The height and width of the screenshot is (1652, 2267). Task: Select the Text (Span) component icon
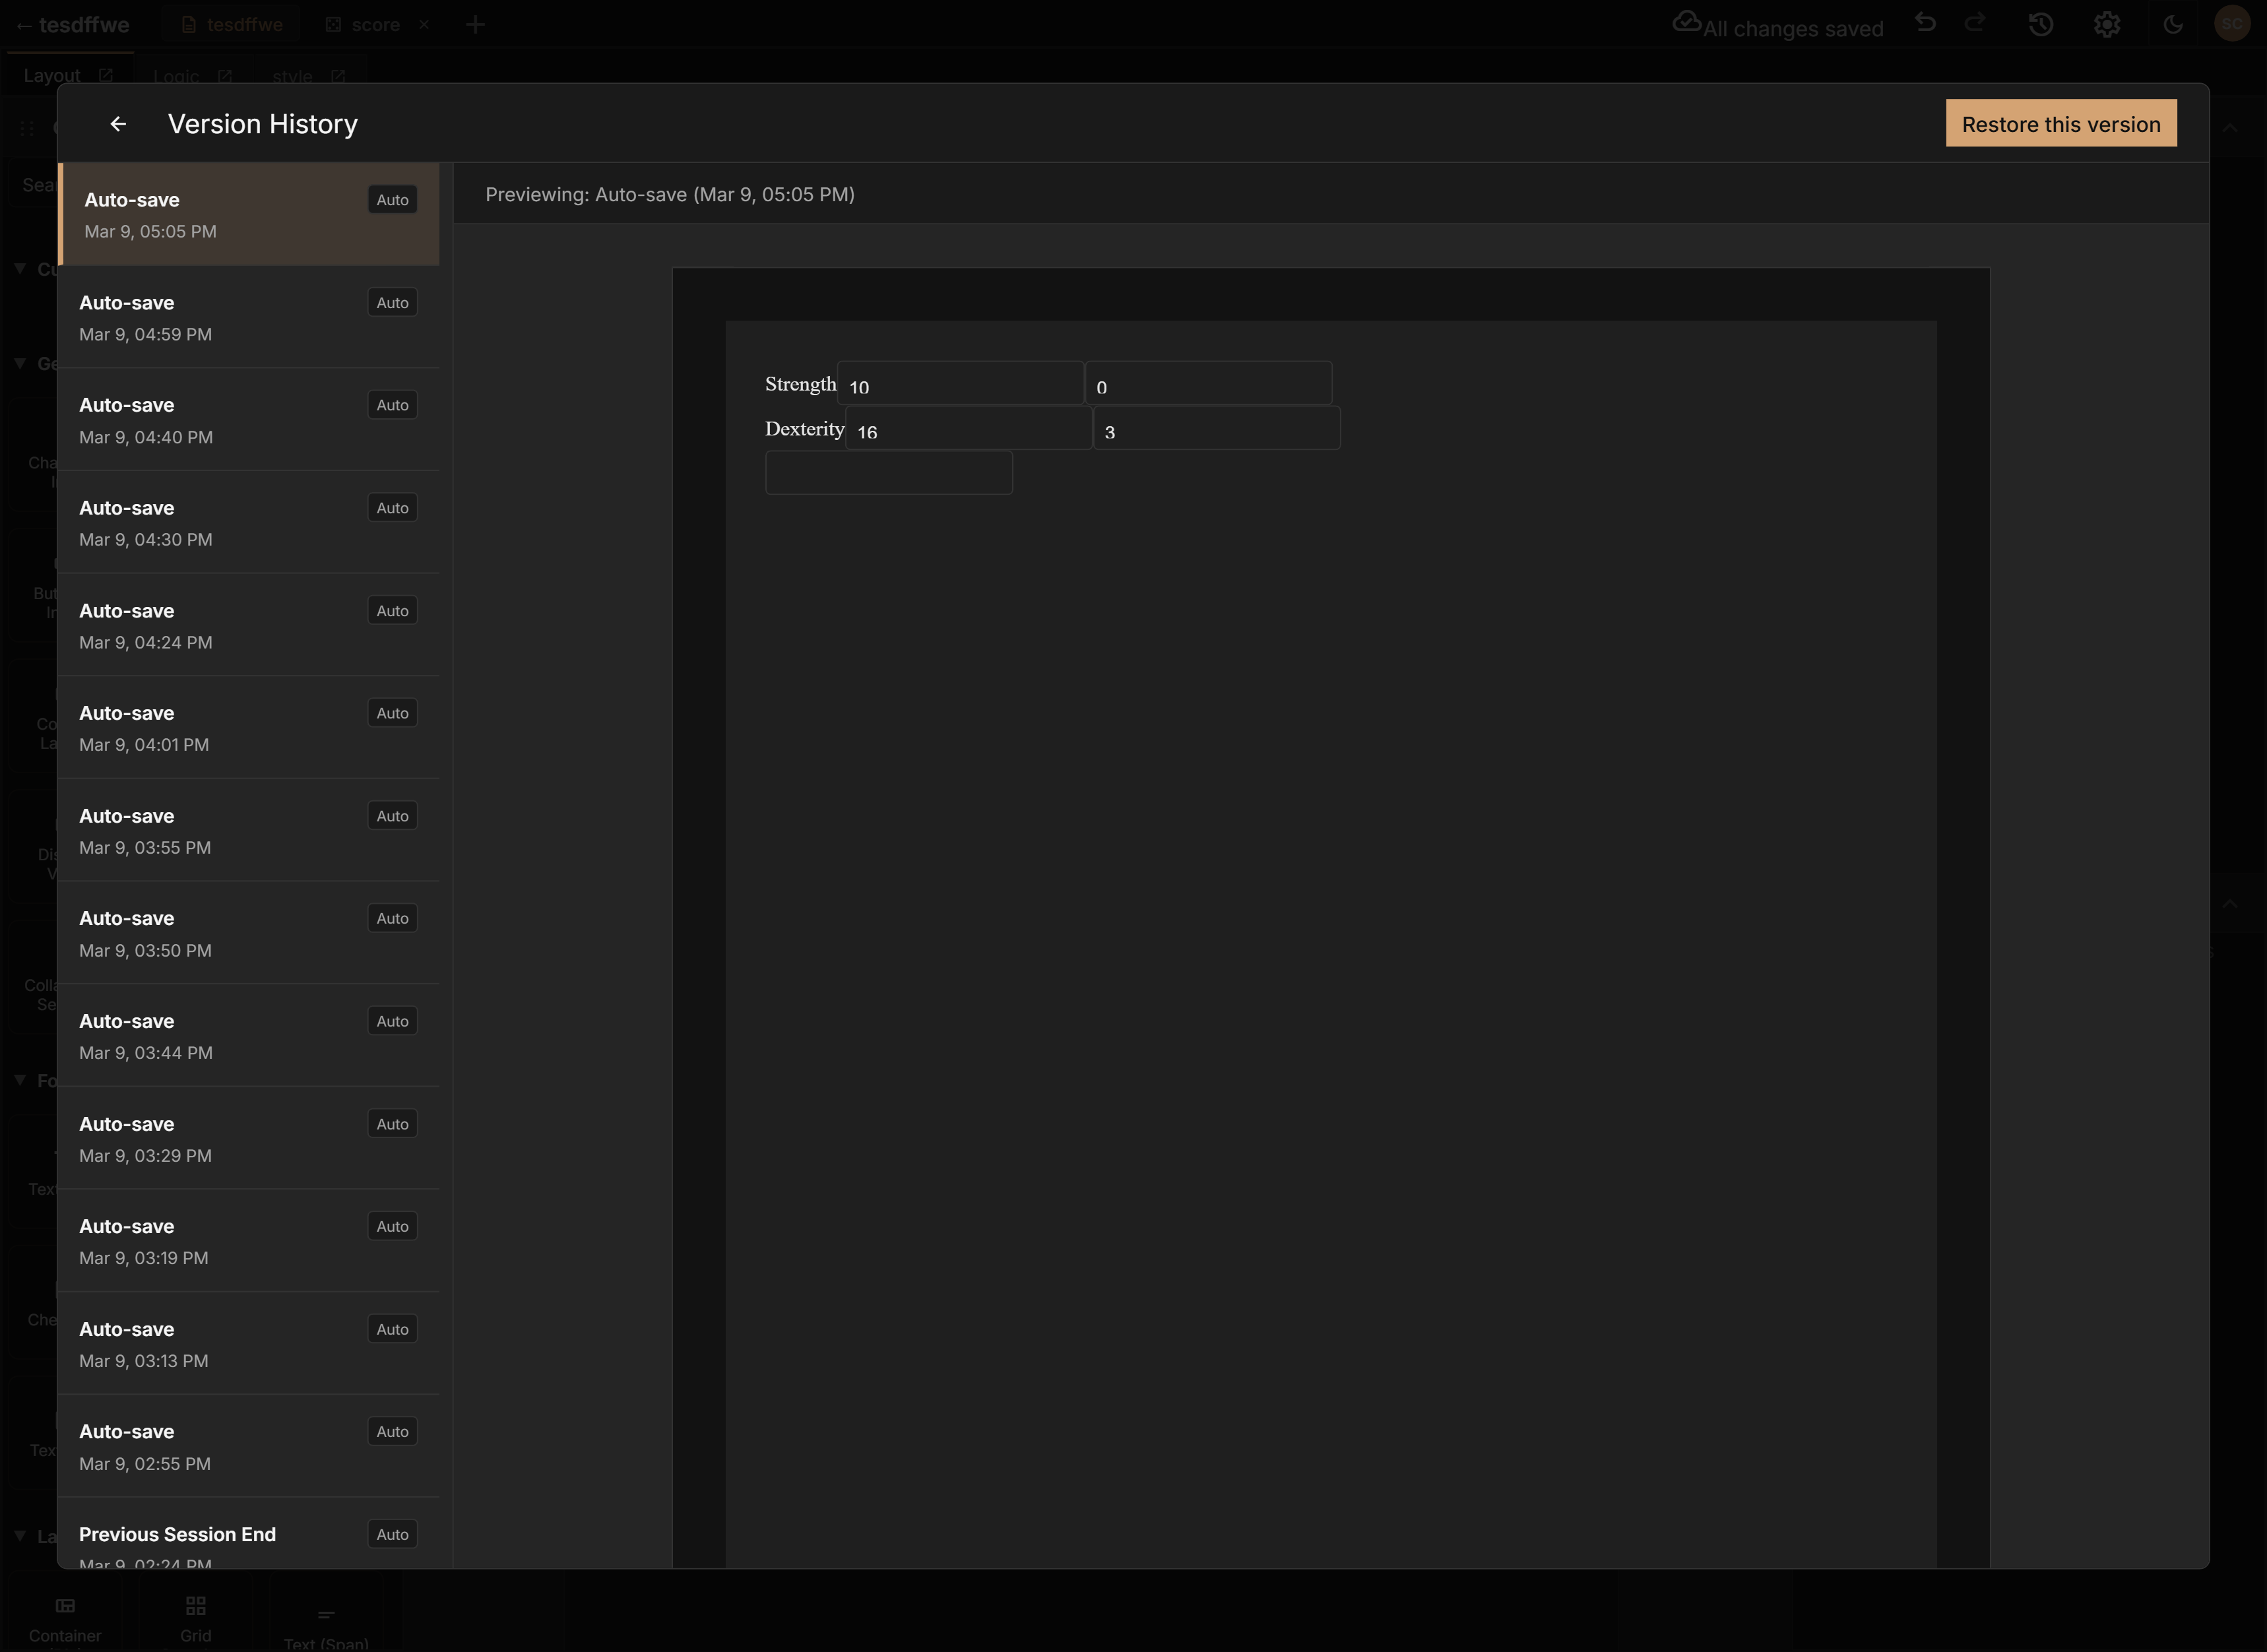click(x=326, y=1613)
